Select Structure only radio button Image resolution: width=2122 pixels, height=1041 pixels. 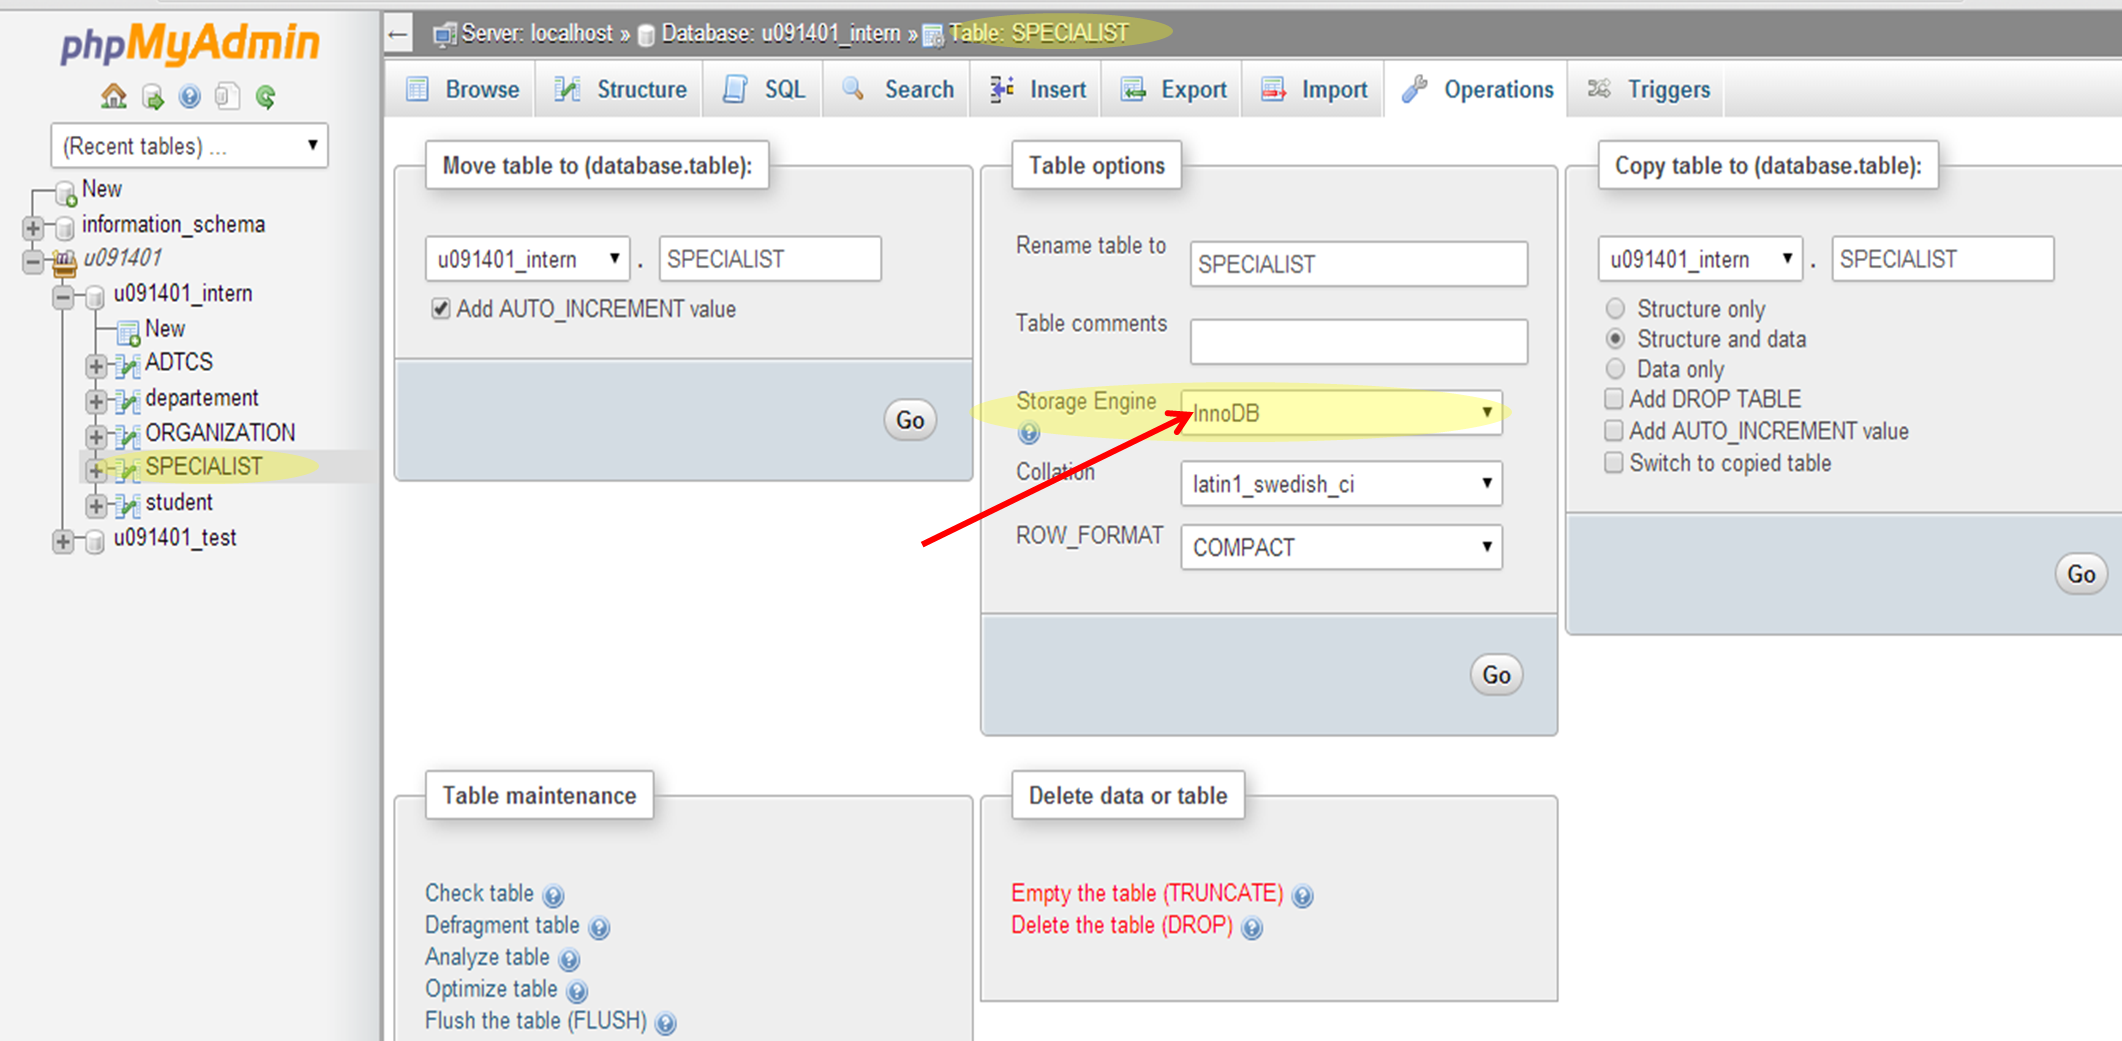(x=1615, y=308)
